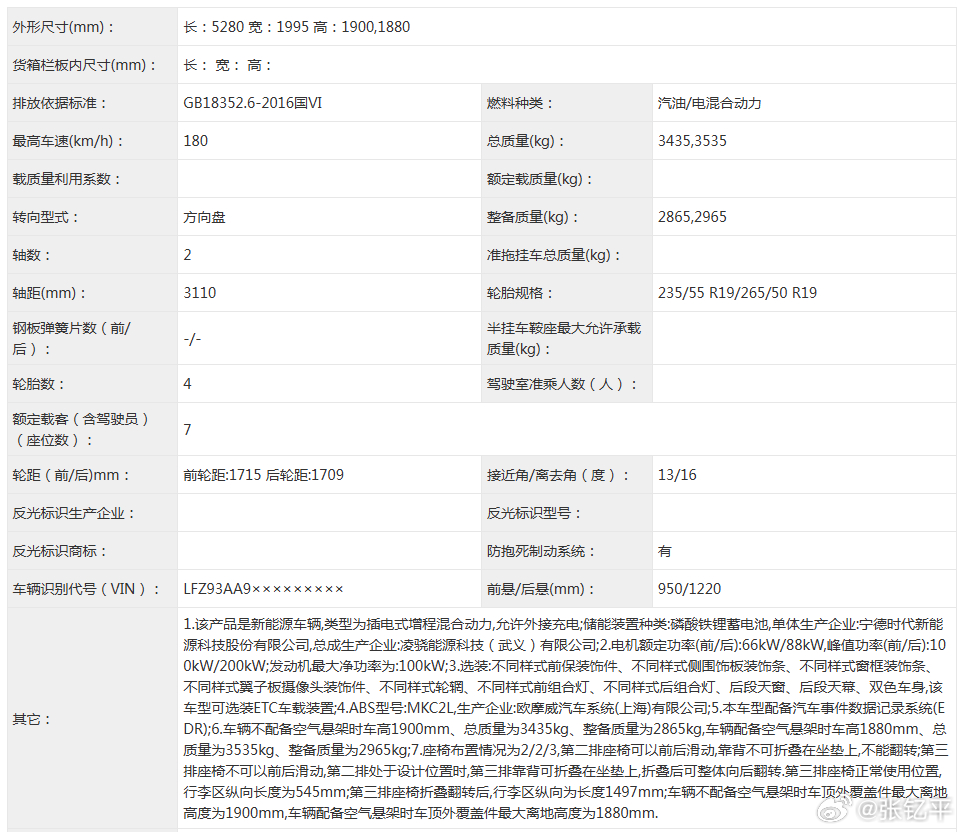This screenshot has width=962, height=832.
Task: Click the 轮胎规格 label
Action: [x=520, y=293]
